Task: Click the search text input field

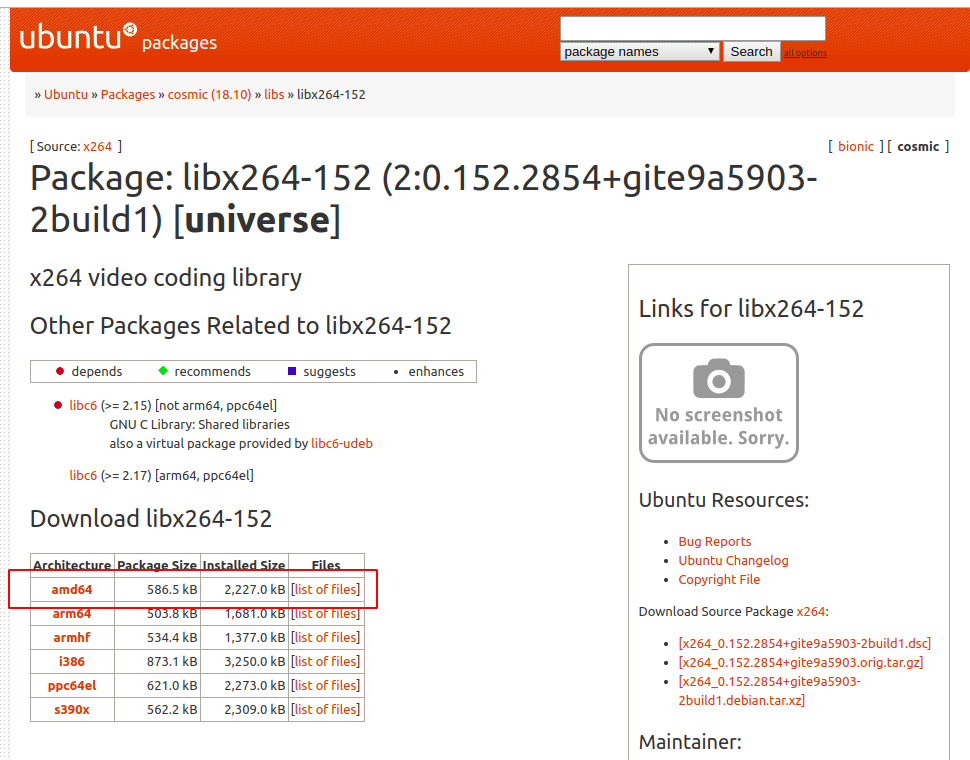Action: 692,28
